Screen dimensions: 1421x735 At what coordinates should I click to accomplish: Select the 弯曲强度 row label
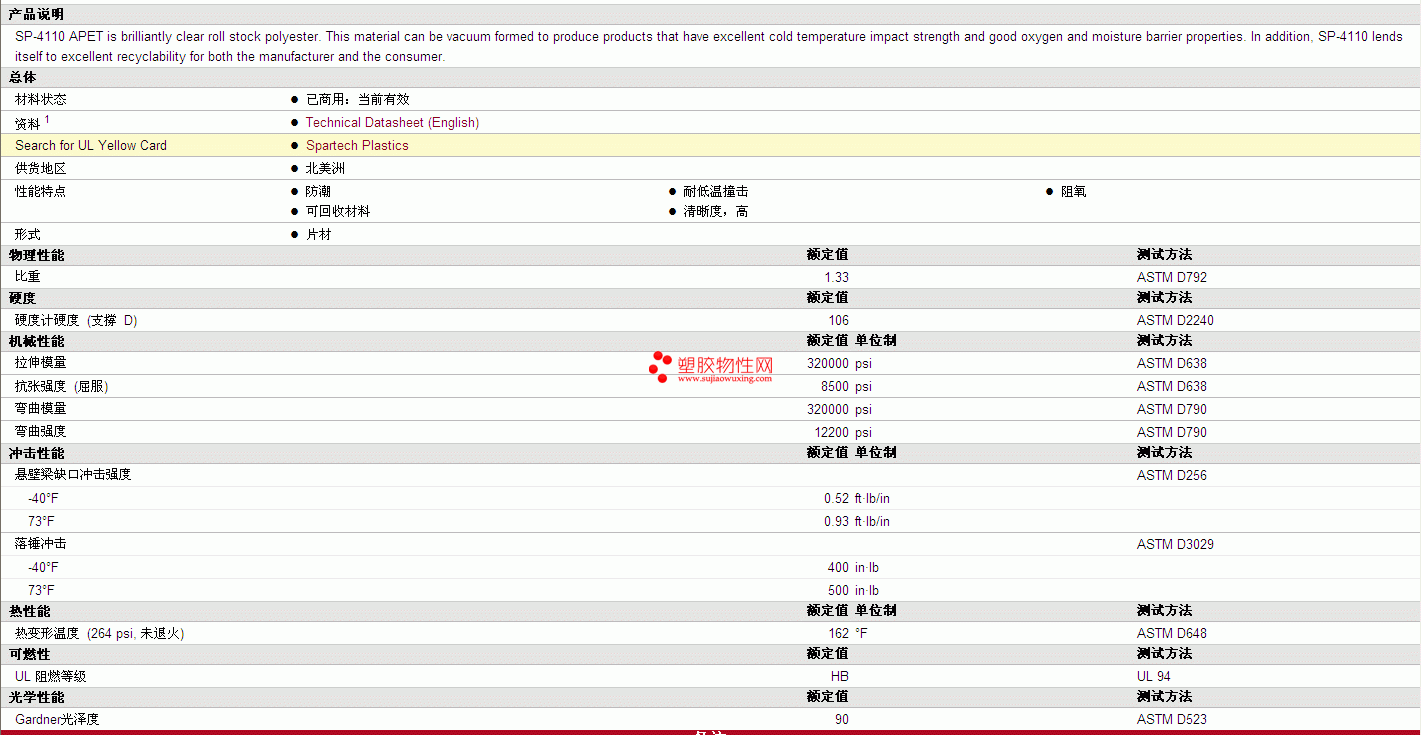[41, 431]
